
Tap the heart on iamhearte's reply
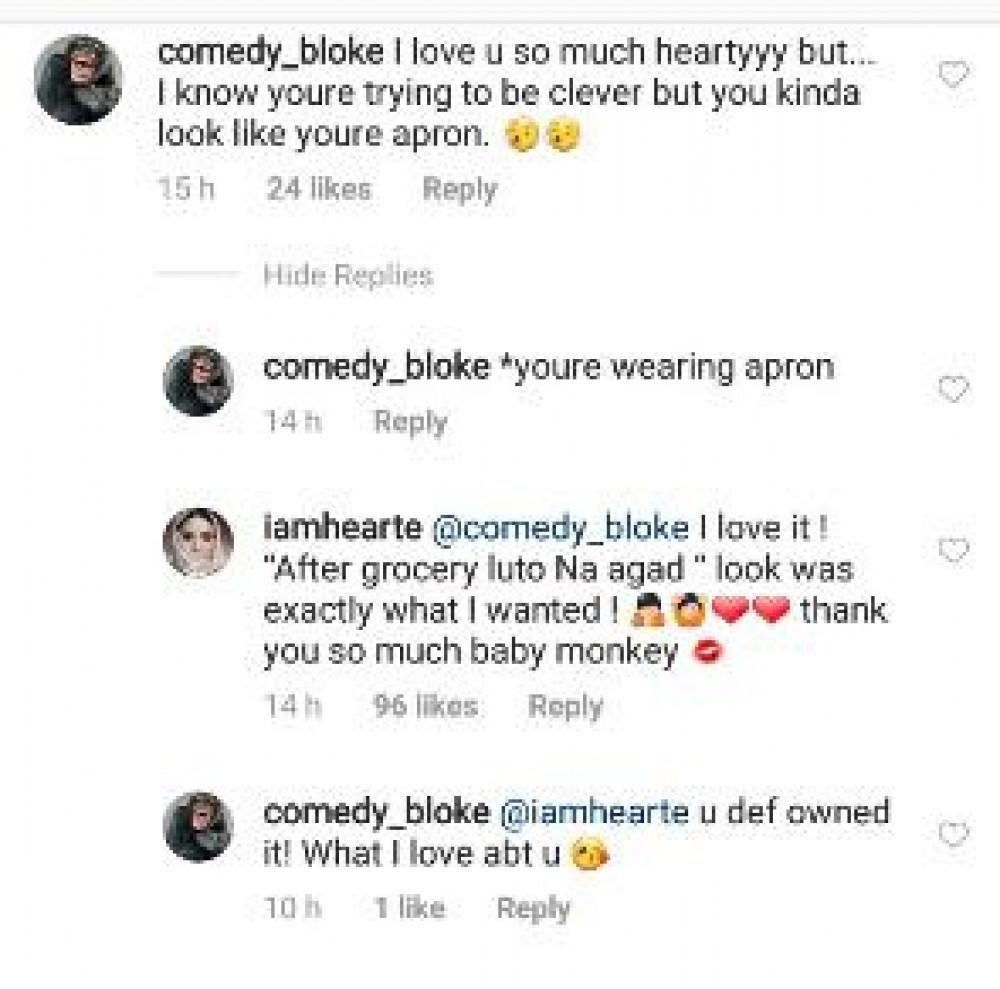click(954, 551)
